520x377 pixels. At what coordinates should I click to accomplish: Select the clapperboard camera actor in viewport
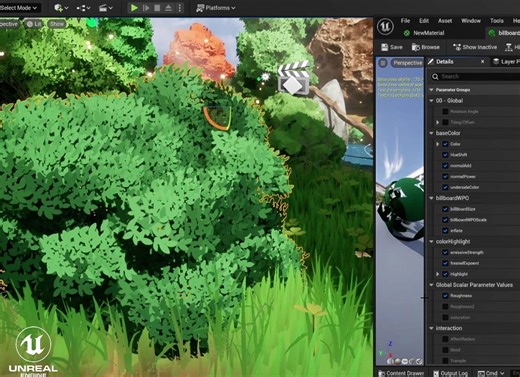tap(293, 78)
